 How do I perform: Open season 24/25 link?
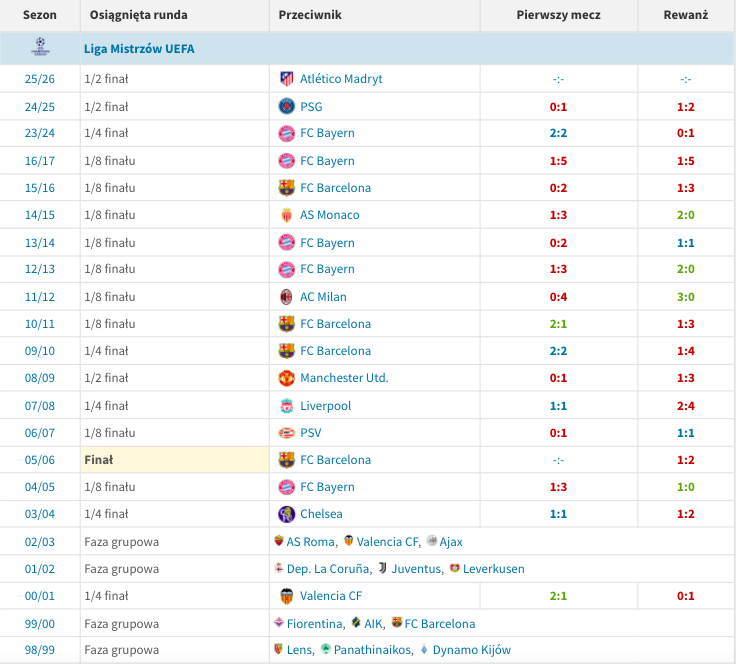pos(40,107)
